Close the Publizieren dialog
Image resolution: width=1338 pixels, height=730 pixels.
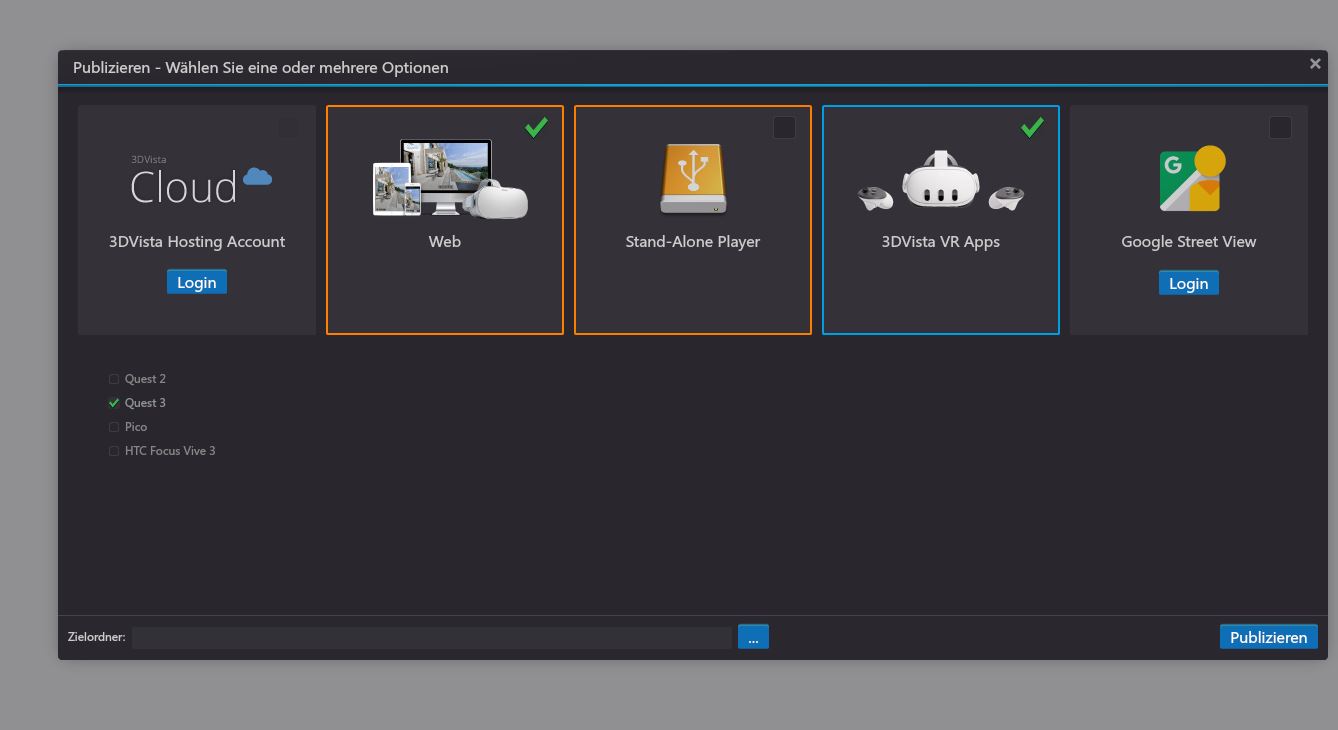coord(1315,64)
